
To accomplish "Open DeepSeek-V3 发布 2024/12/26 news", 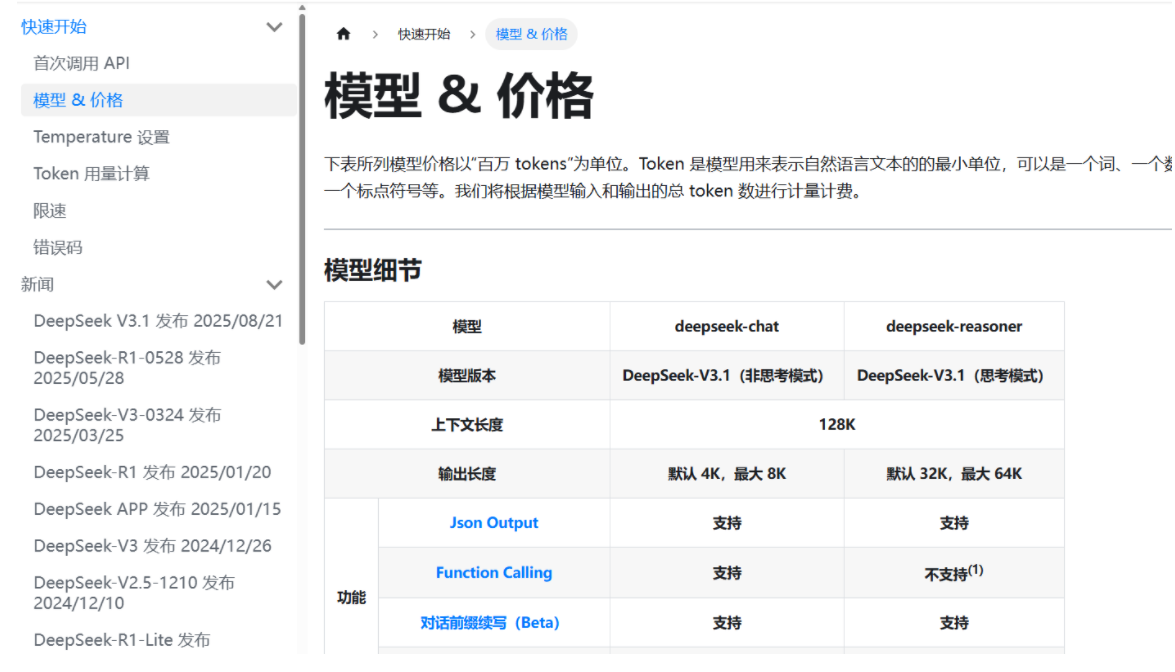I will (152, 546).
